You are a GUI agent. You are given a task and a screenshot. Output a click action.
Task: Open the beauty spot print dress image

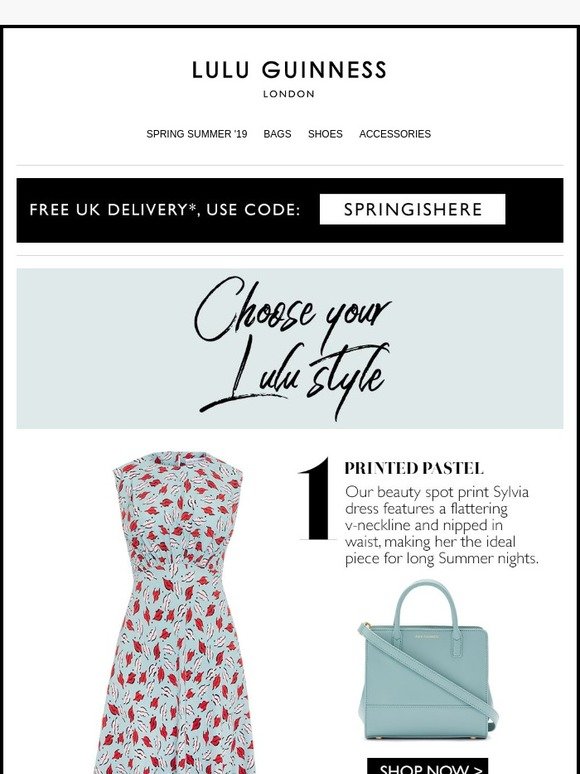click(176, 612)
